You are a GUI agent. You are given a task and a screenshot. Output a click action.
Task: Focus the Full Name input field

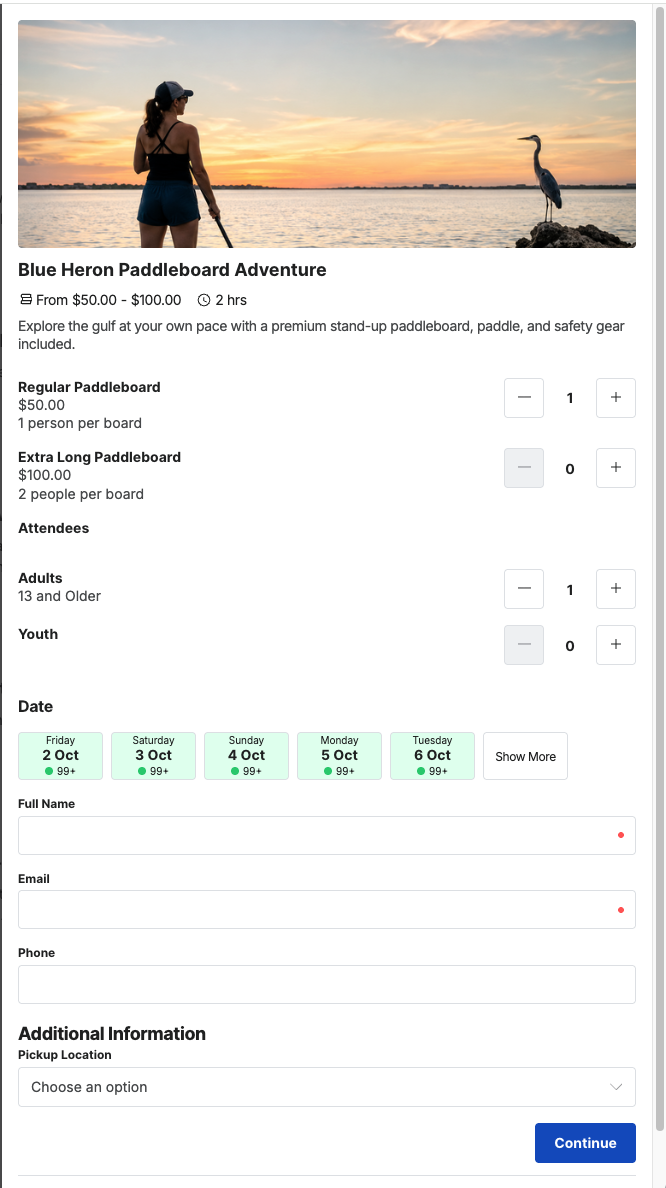pyautogui.click(x=327, y=836)
